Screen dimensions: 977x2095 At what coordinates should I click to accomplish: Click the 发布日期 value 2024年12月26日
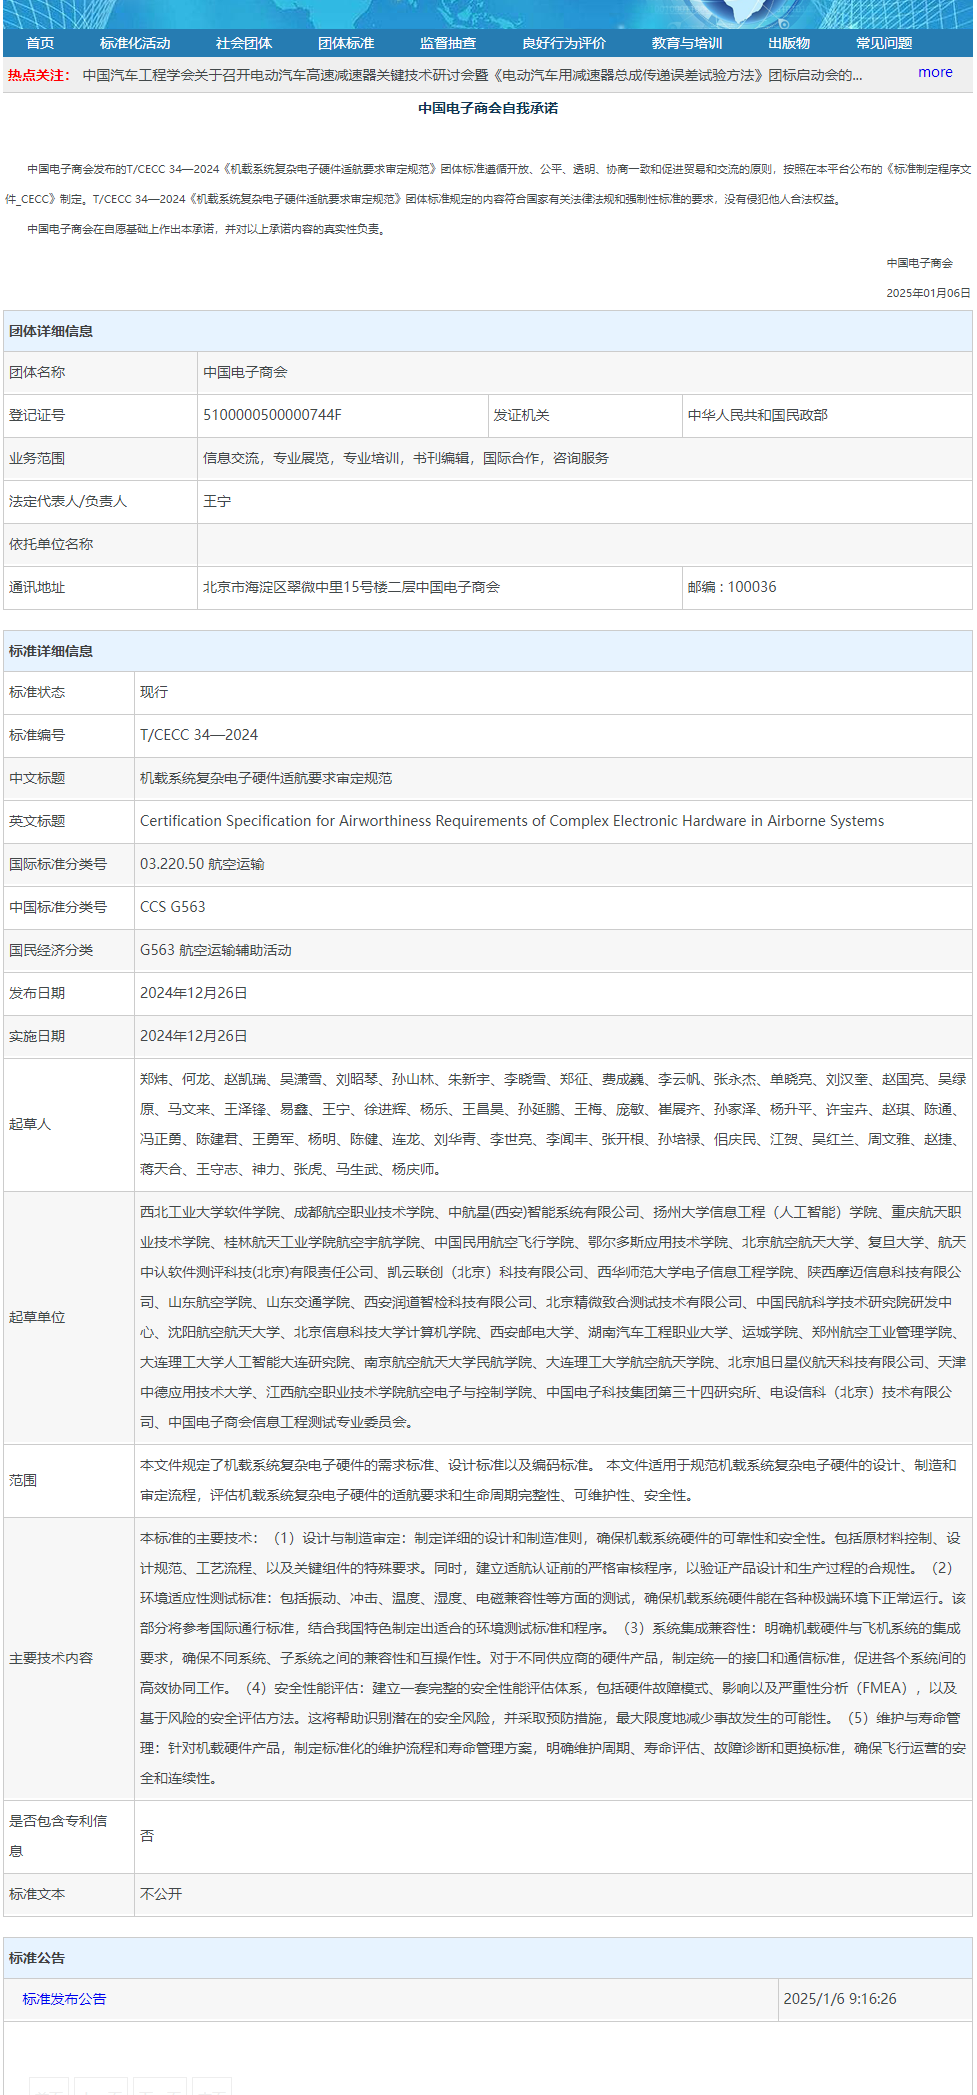[193, 993]
